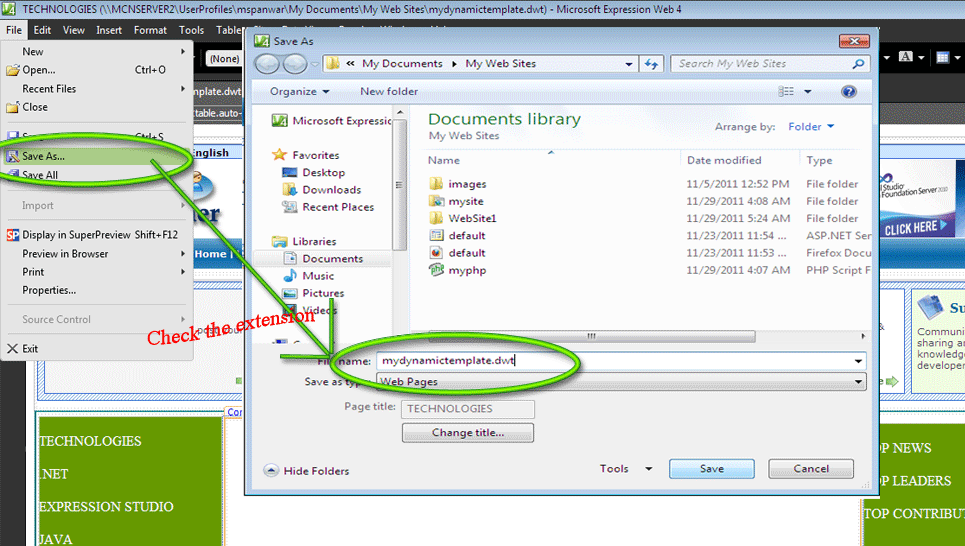Open Desktop in Favorites
This screenshot has width=965, height=546.
click(x=323, y=173)
